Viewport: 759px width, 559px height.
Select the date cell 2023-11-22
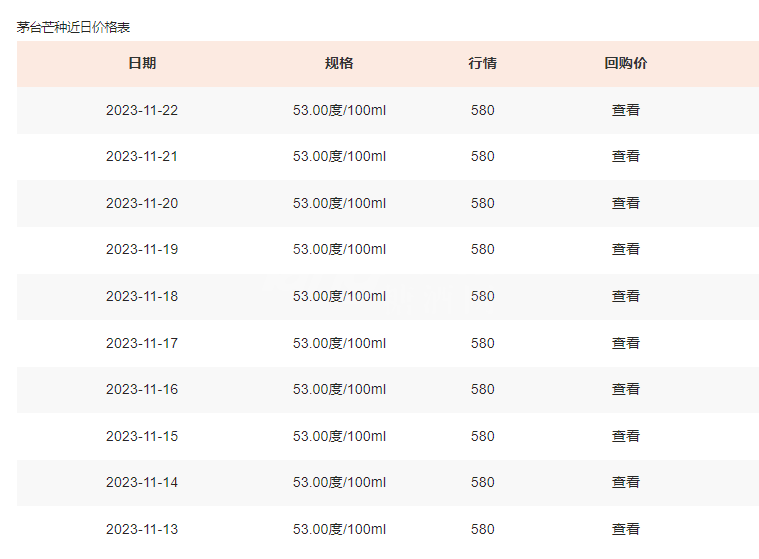(142, 110)
